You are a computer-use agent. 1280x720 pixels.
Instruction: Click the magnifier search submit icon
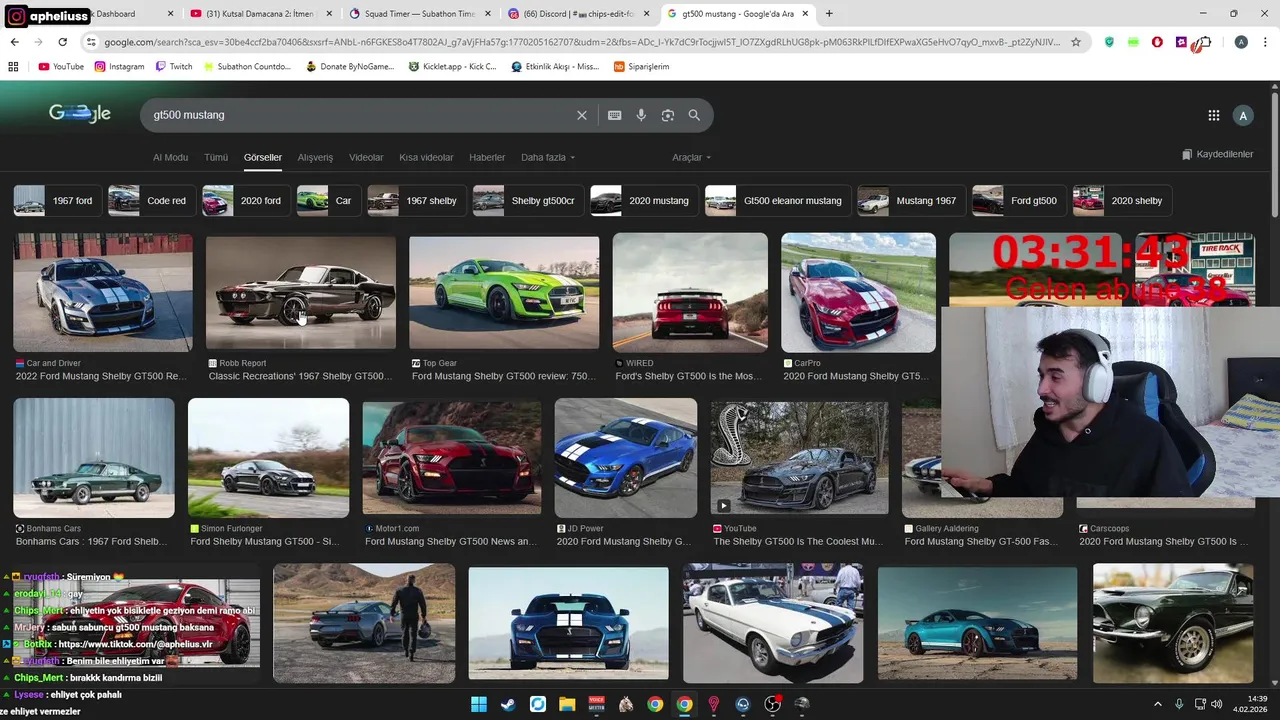[x=694, y=115]
